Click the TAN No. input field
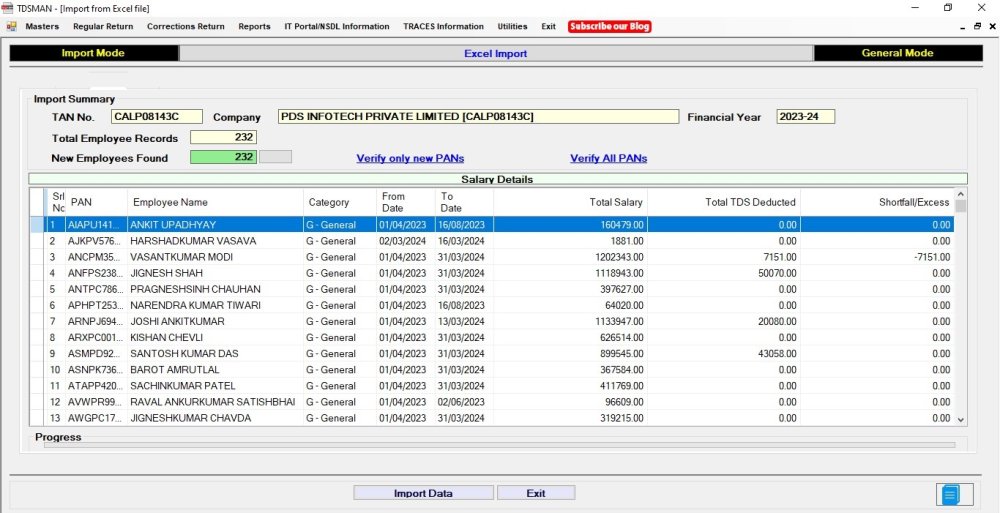This screenshot has width=1000, height=513. [157, 117]
